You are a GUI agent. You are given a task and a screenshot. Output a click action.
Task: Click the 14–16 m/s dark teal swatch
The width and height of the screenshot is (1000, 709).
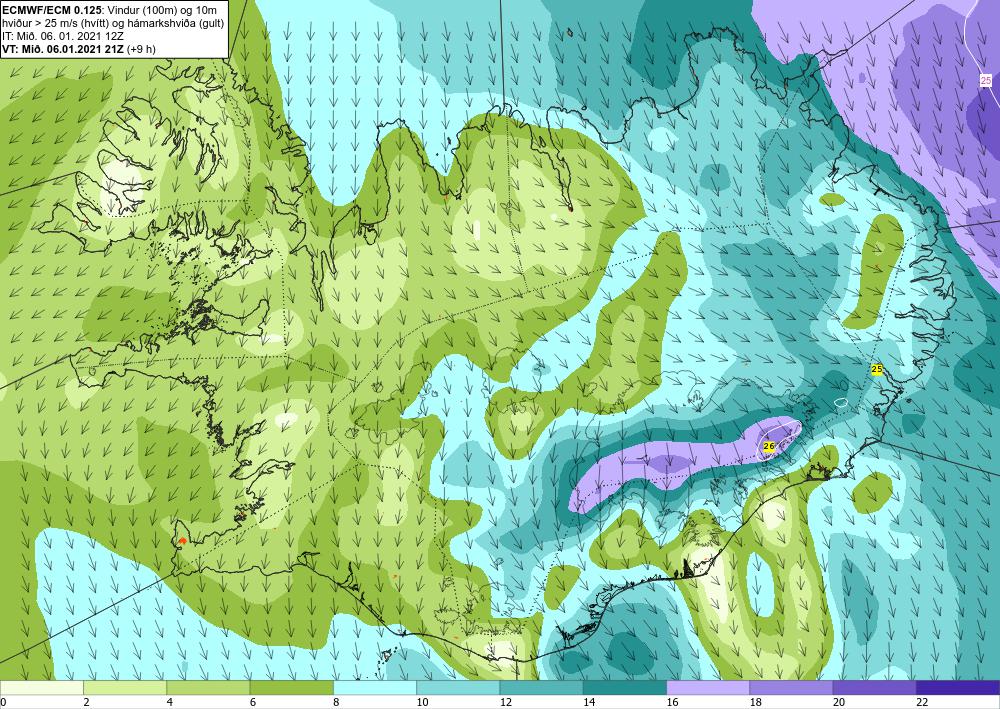tap(624, 687)
